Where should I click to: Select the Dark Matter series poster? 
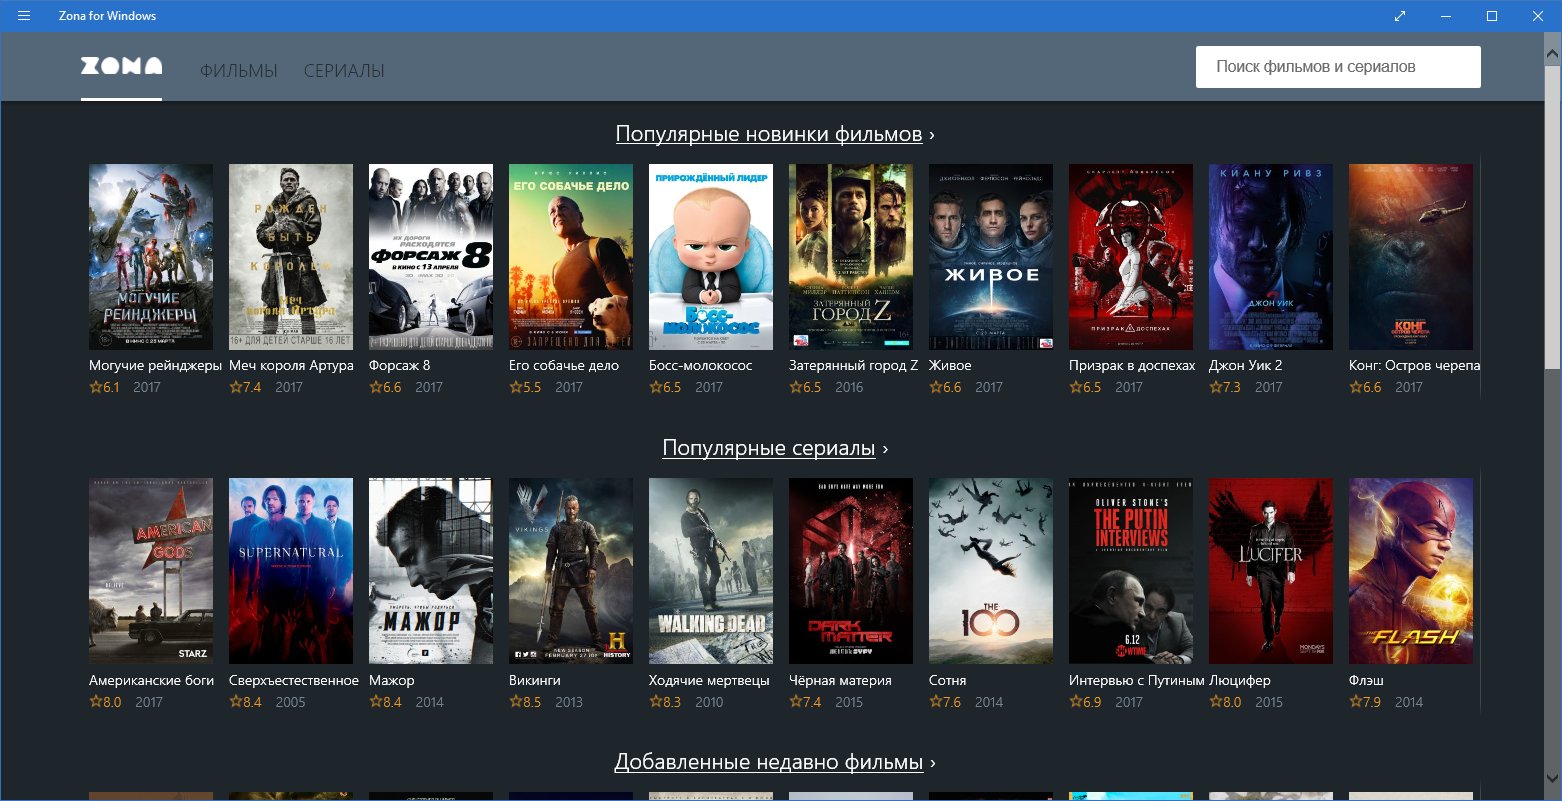pyautogui.click(x=851, y=571)
